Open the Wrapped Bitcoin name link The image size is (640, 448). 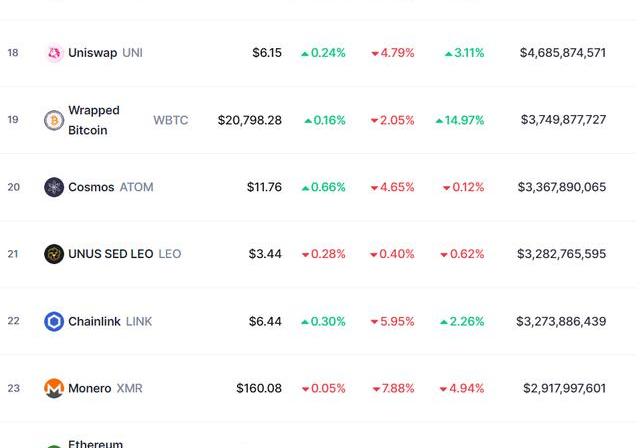(93, 120)
